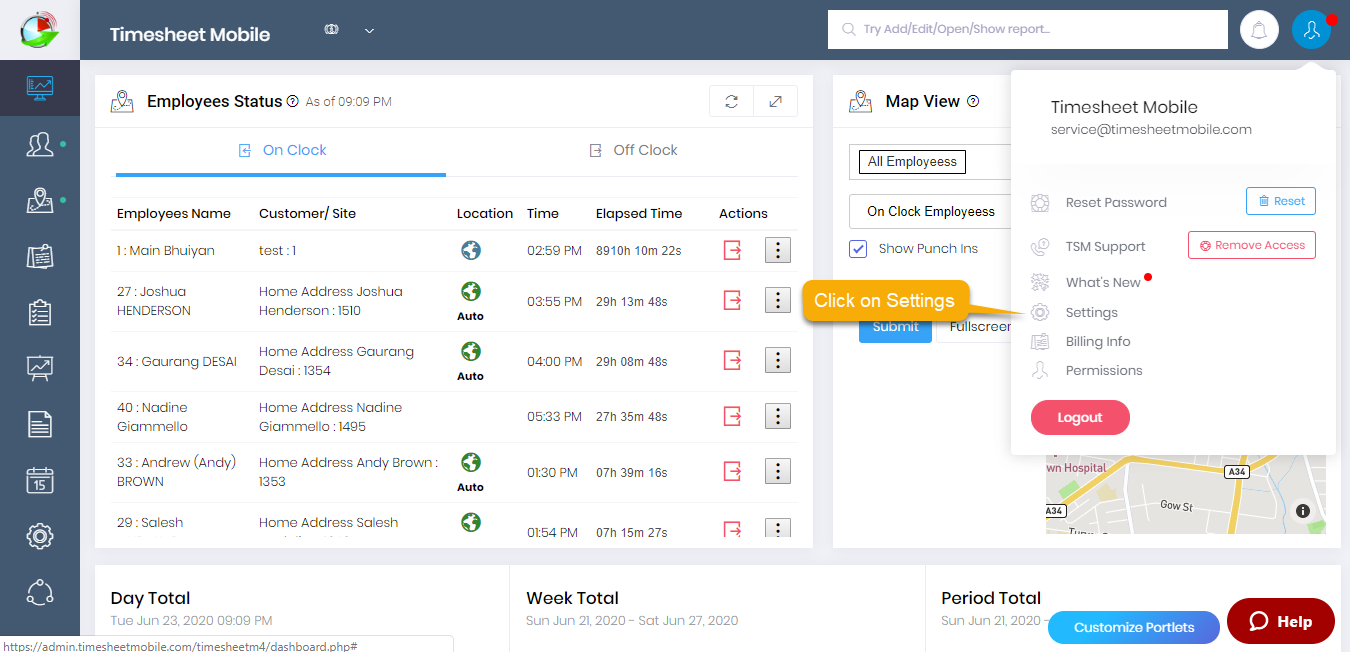Open the three-dot actions menu for Gaurang Desai

[x=778, y=360]
